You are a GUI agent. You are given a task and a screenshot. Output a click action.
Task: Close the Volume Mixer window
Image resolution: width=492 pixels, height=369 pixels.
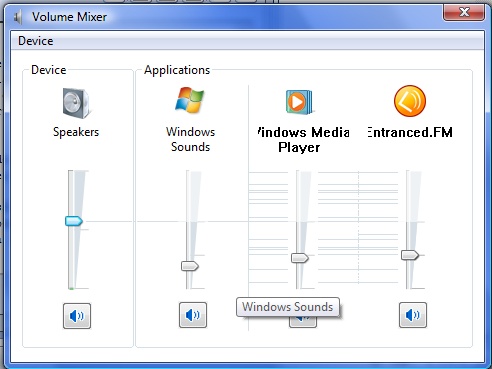464,12
